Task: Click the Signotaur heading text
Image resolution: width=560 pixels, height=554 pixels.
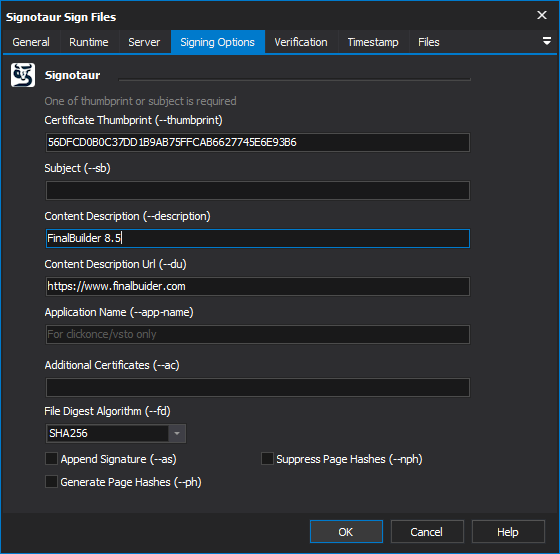Action: point(72,75)
